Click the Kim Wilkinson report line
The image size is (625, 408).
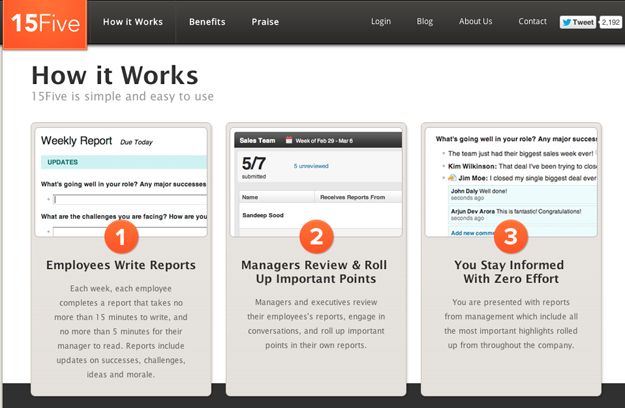tap(522, 166)
